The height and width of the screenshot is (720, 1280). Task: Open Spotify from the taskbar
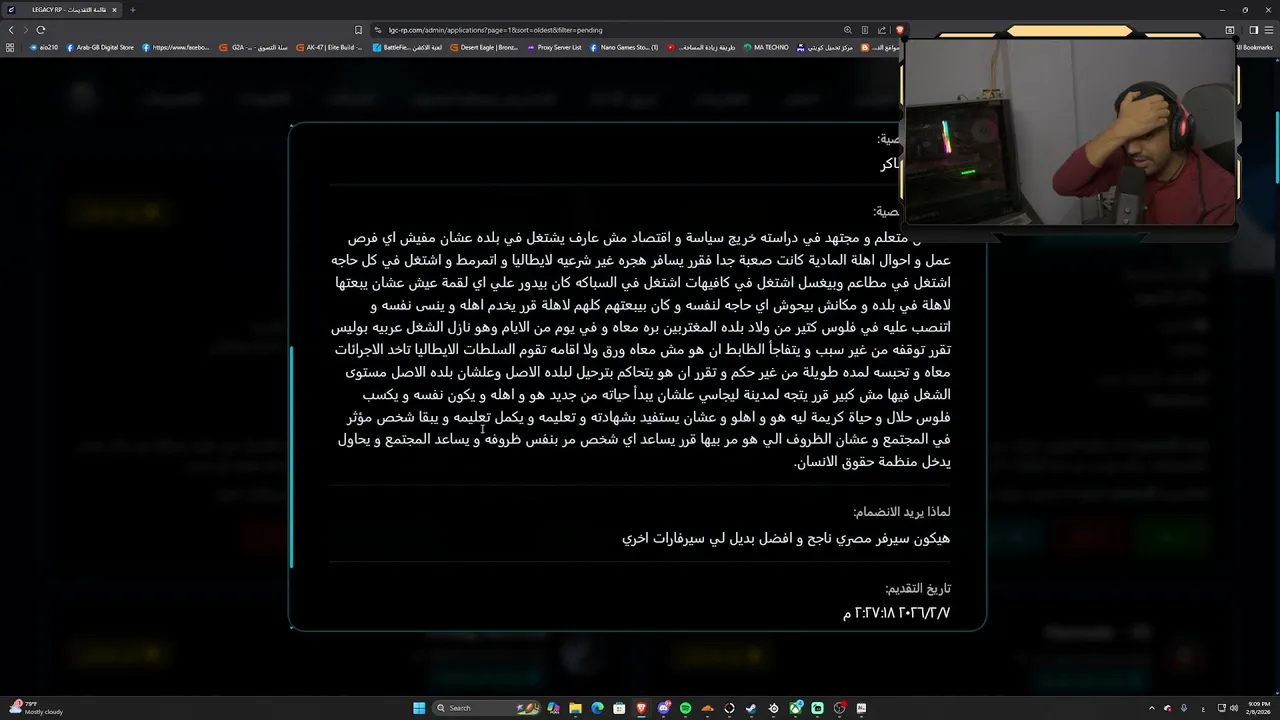[685, 708]
